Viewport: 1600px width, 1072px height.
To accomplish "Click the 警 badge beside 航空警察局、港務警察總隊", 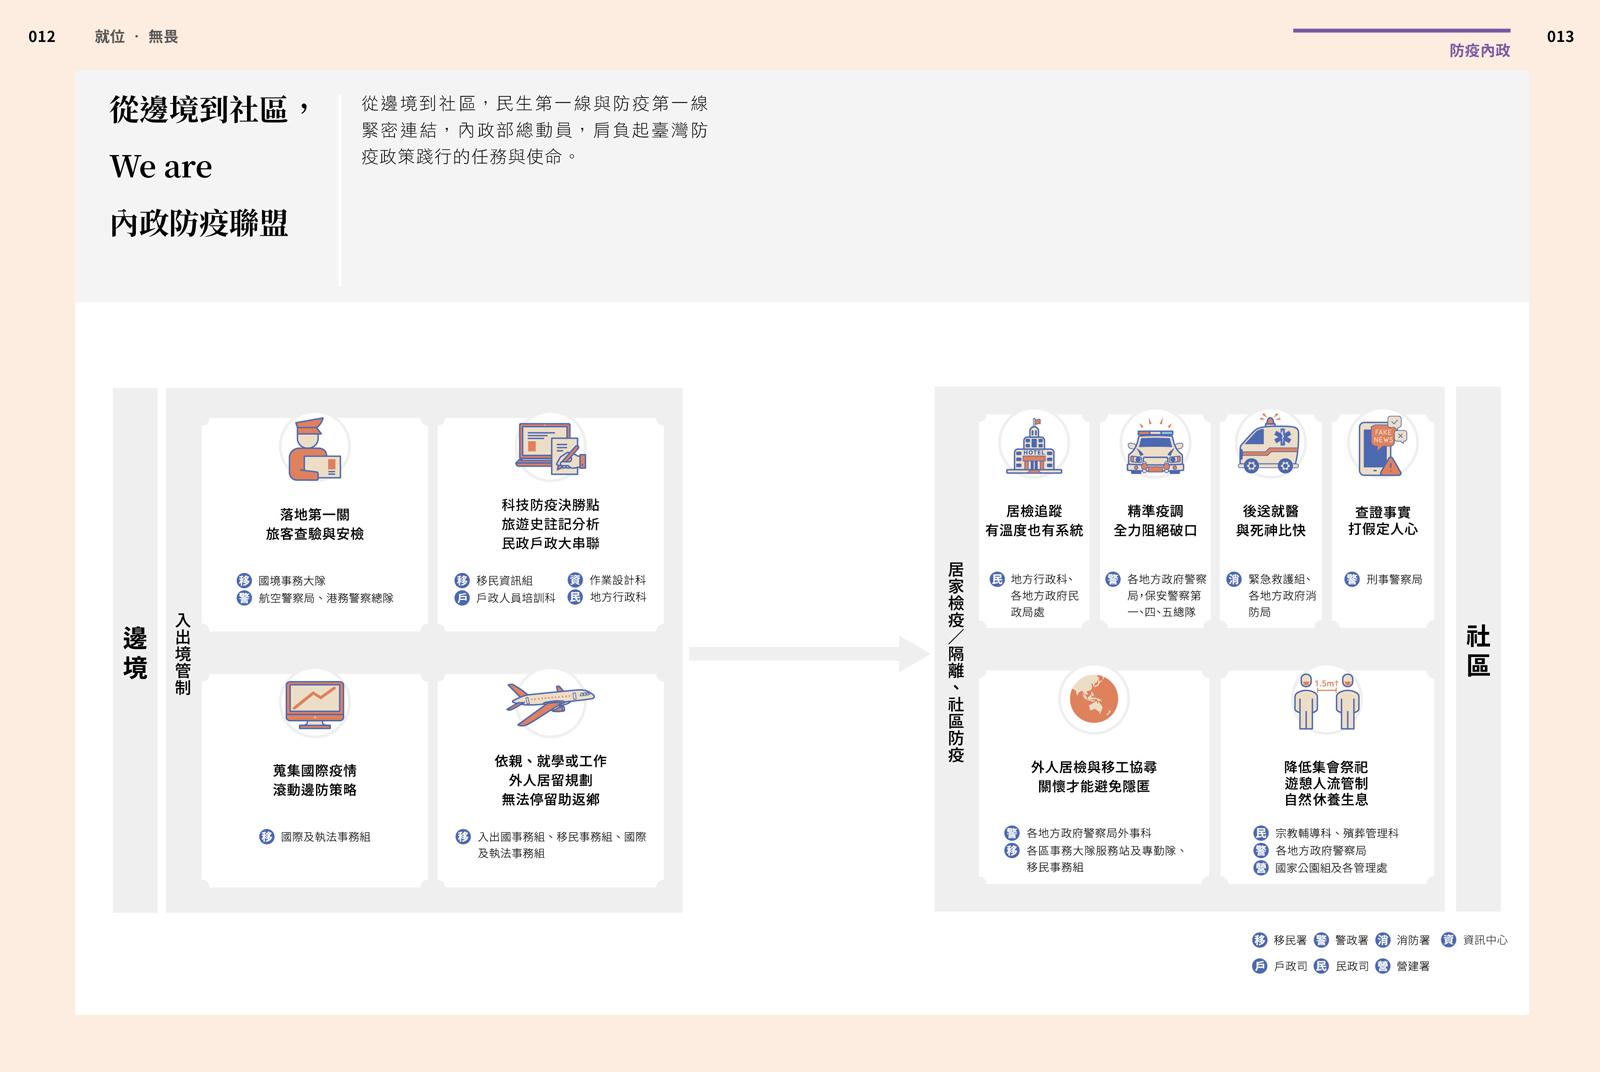I will tap(244, 598).
